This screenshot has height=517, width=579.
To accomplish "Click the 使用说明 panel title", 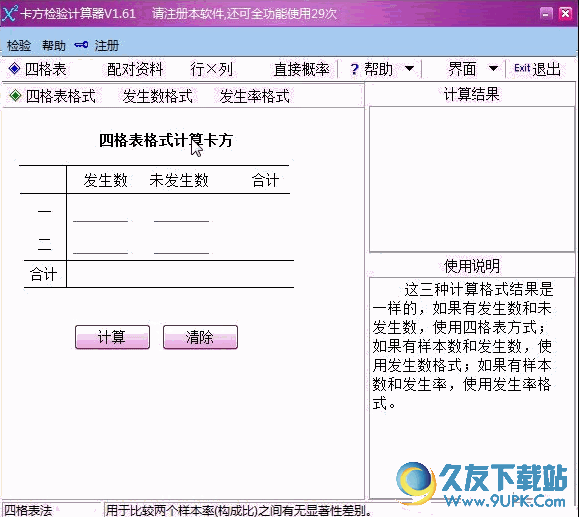I will pyautogui.click(x=472, y=266).
